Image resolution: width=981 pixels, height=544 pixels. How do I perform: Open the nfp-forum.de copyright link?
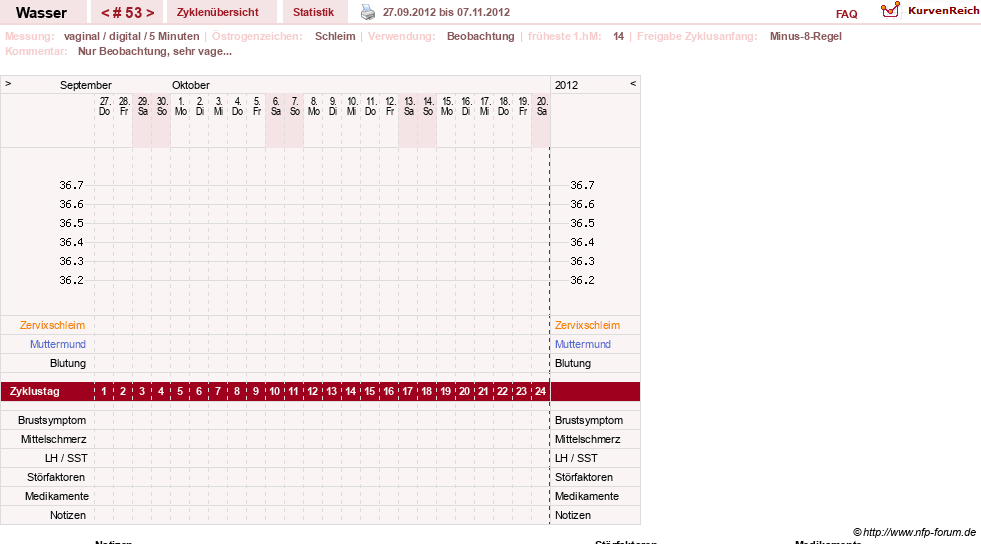coord(915,532)
